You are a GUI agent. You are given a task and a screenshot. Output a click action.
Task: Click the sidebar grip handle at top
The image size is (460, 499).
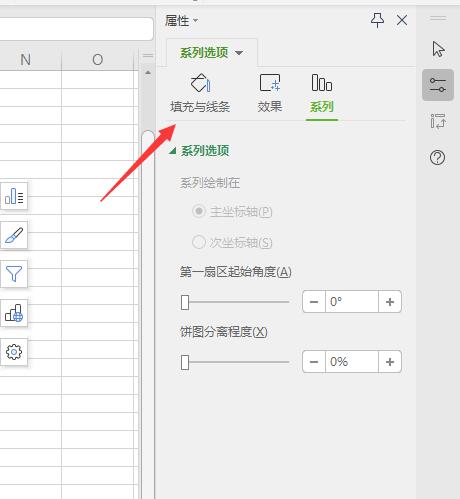[x=438, y=18]
